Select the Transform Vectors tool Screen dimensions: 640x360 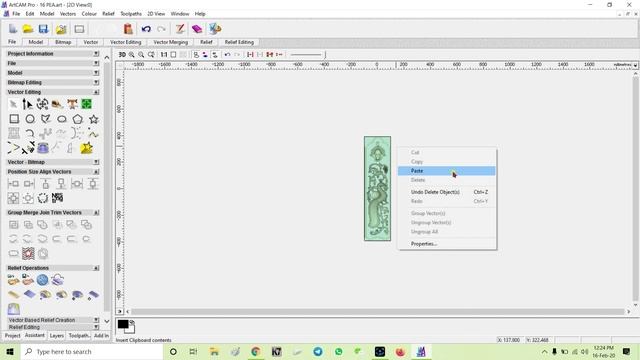(x=42, y=104)
